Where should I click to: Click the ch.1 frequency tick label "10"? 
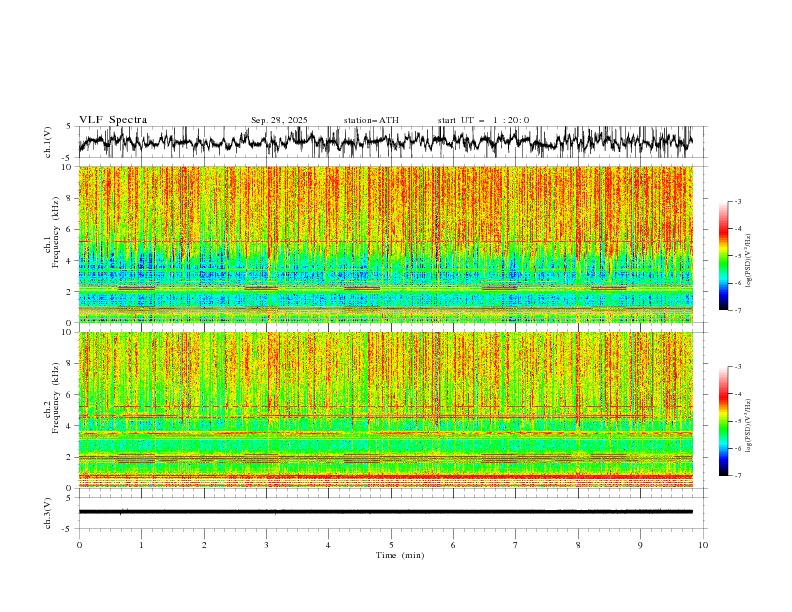coord(68,167)
